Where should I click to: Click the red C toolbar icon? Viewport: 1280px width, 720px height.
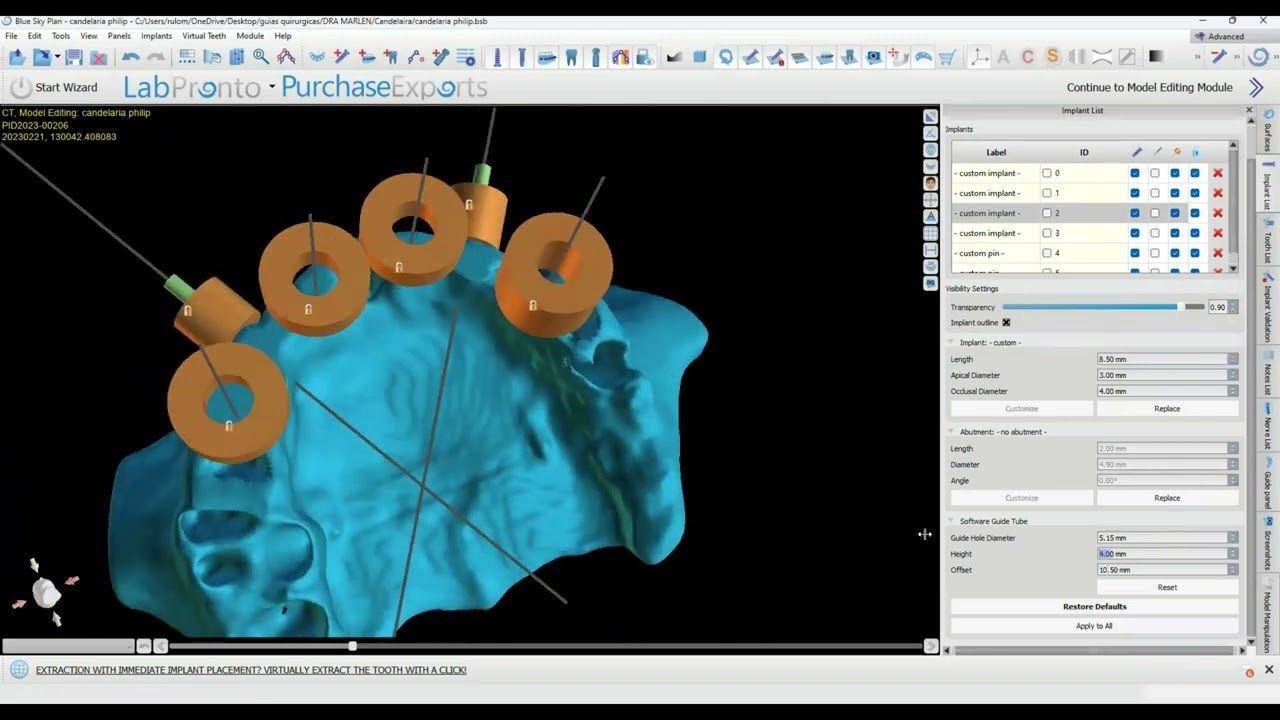pos(1027,58)
